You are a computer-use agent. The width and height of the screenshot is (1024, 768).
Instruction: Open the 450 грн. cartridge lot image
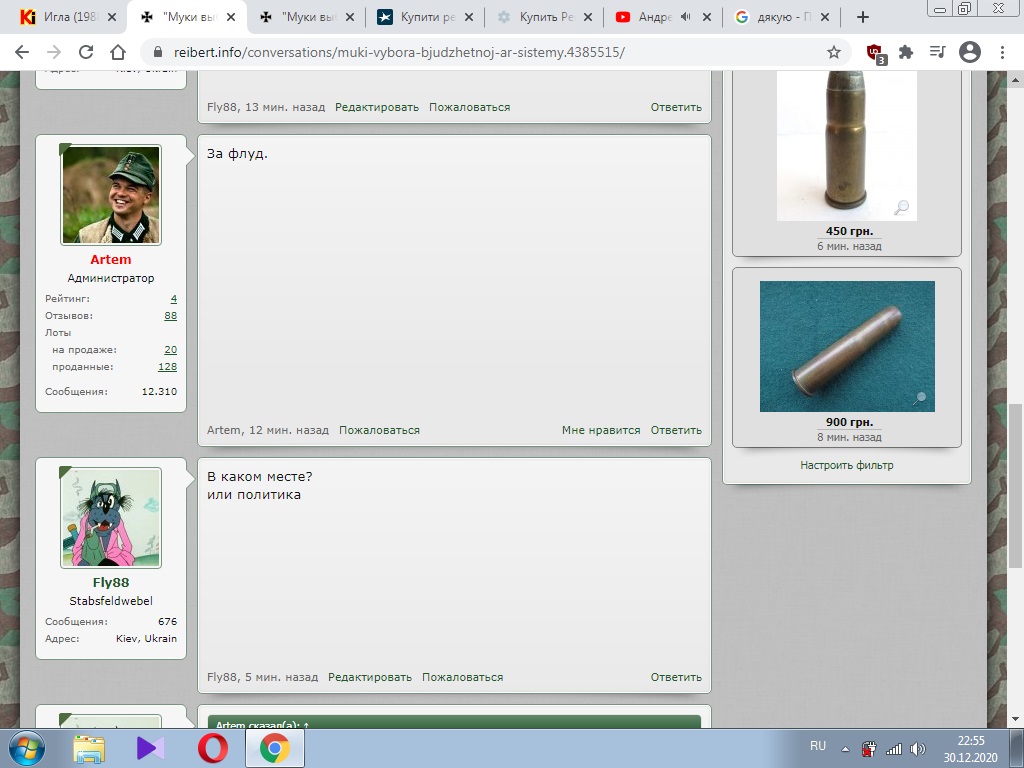click(846, 146)
